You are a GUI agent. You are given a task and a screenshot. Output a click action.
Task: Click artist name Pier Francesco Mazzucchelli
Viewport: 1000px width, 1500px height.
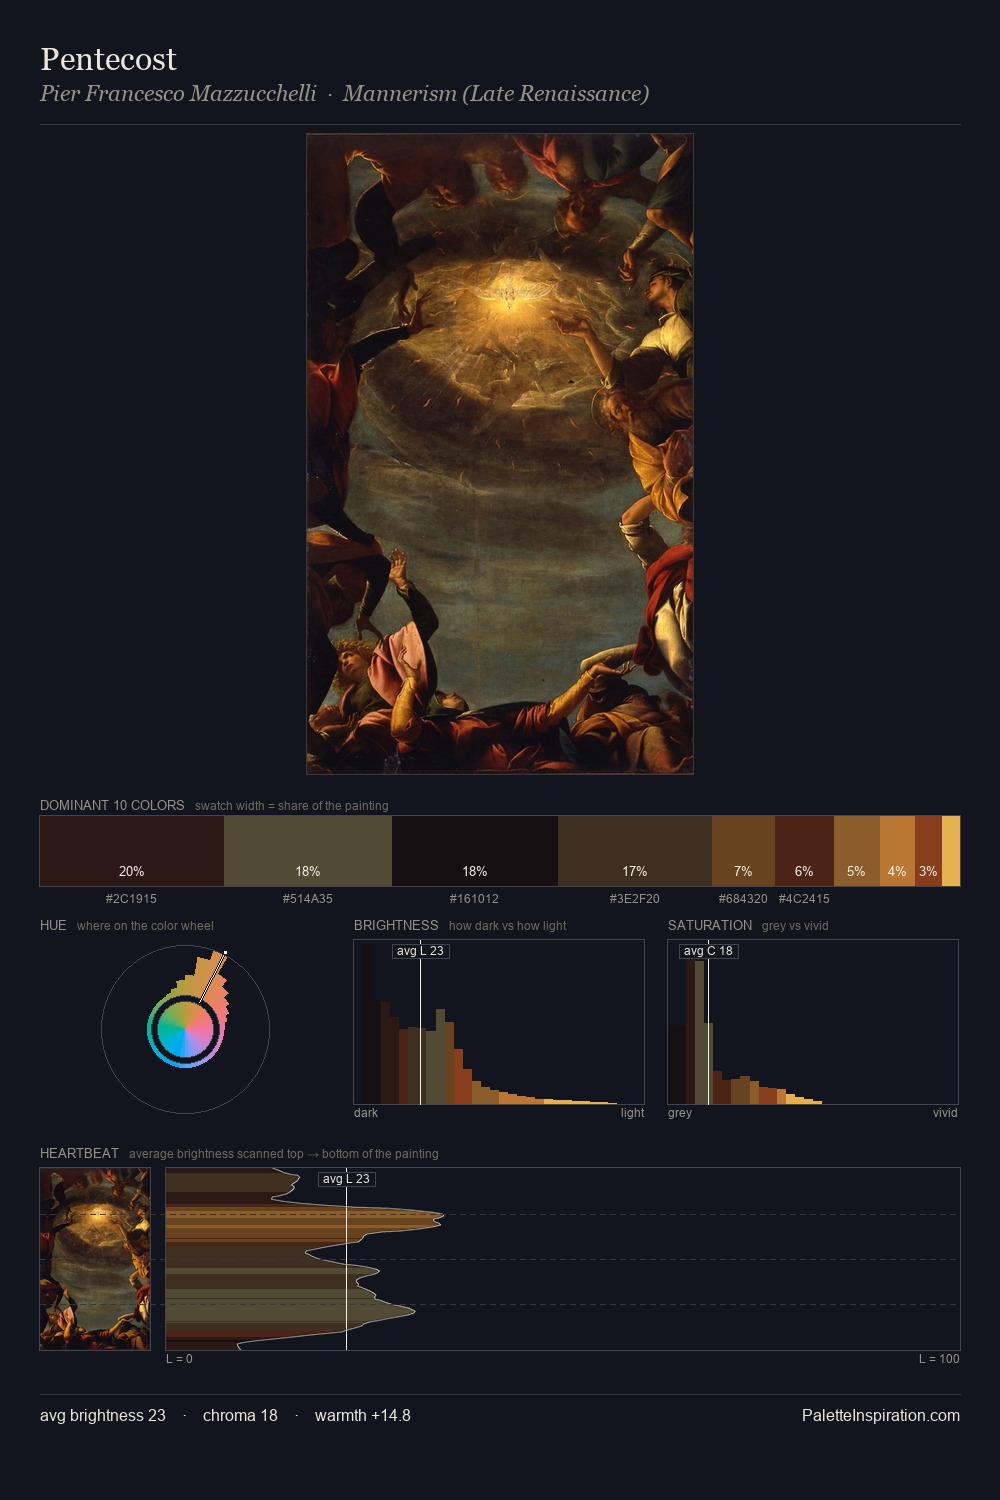178,94
